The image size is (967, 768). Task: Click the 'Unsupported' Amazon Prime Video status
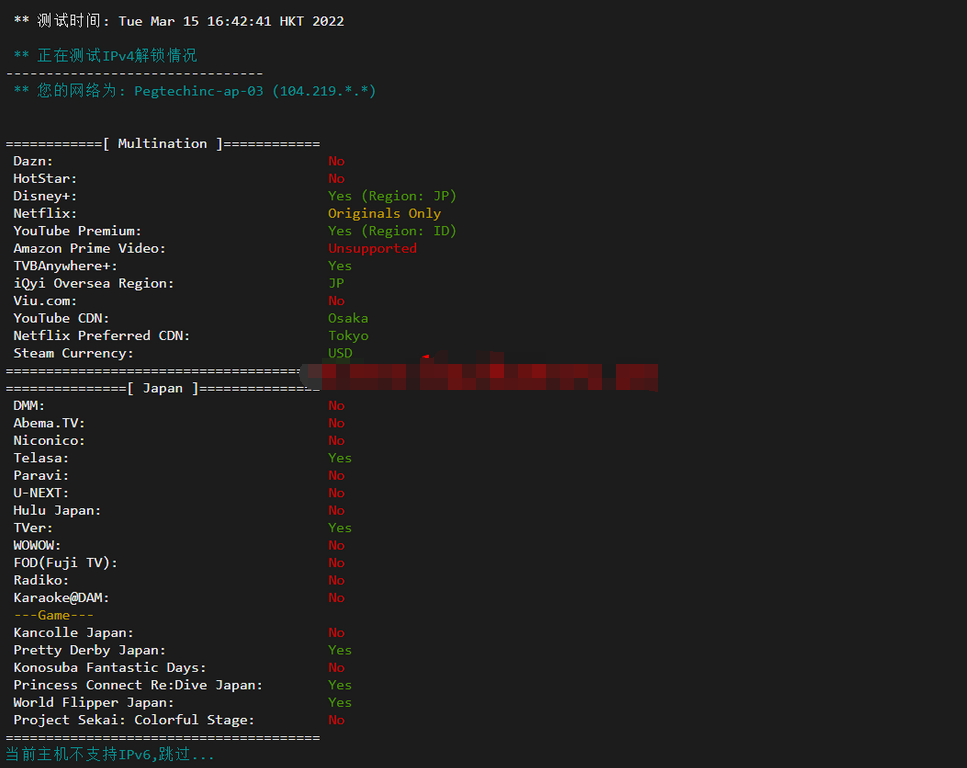[x=372, y=249]
